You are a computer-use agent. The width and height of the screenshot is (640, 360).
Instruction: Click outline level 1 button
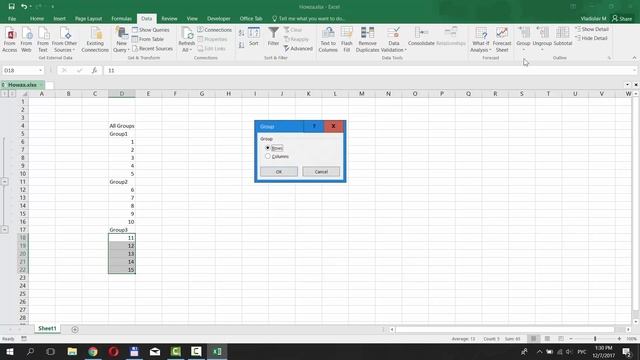point(4,93)
